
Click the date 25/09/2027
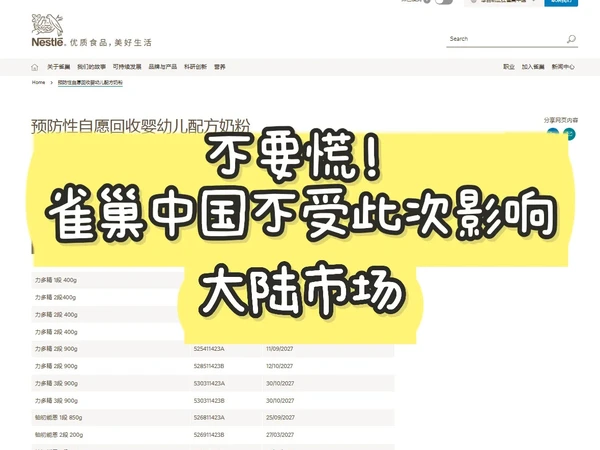[280, 417]
